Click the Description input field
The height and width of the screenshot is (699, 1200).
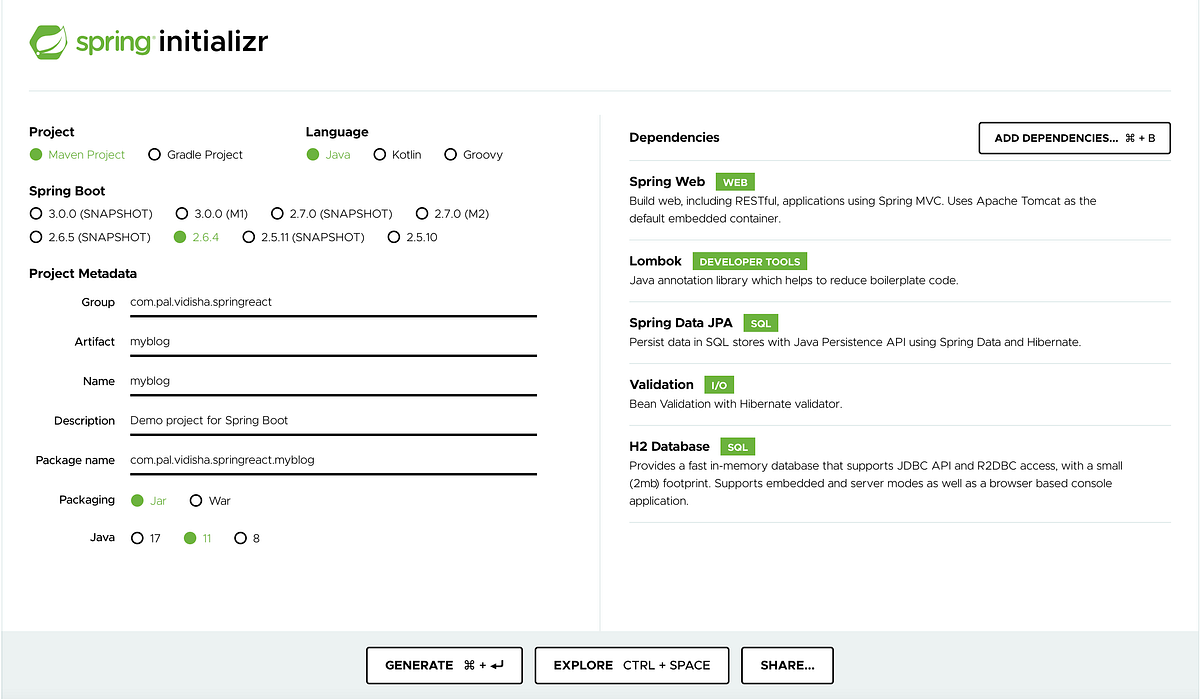click(330, 420)
